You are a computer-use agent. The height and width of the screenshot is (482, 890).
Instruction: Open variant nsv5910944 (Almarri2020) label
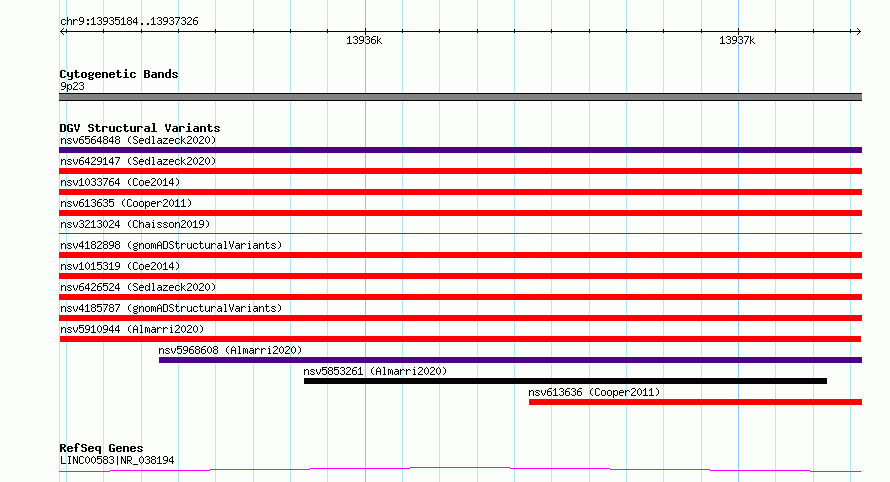(132, 329)
